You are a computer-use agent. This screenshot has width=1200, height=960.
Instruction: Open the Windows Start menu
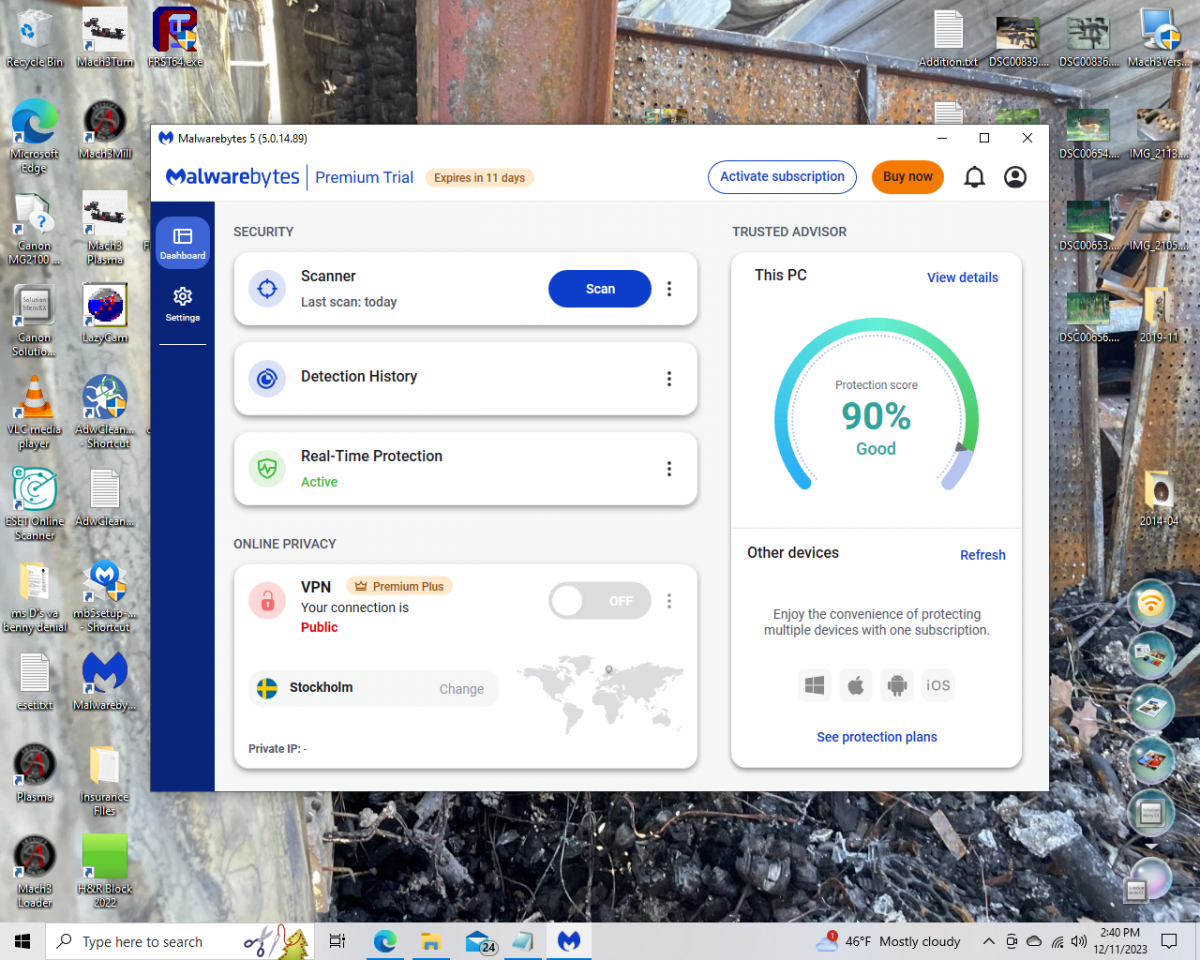click(x=22, y=941)
